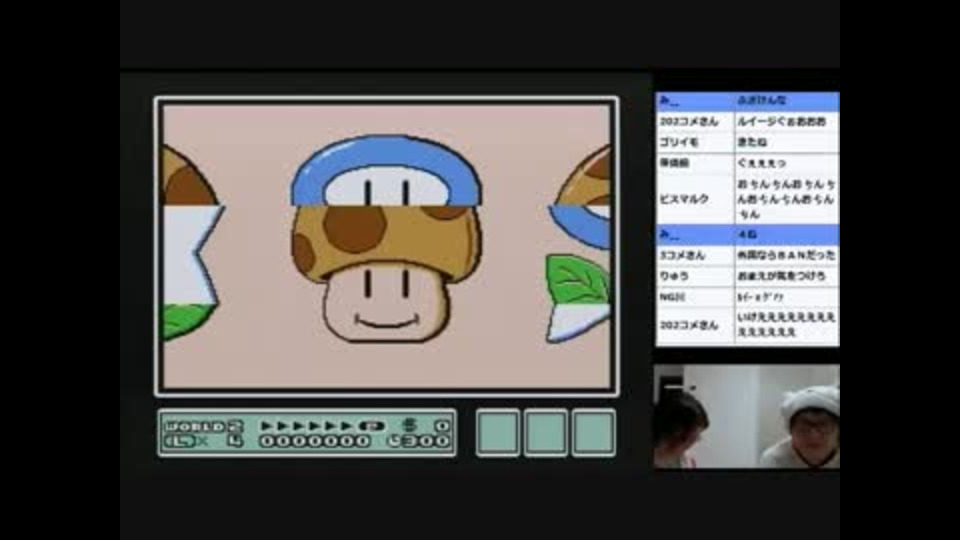Click the blue mushroom cap top slice
Screen dimensions: 960x540
point(386,171)
